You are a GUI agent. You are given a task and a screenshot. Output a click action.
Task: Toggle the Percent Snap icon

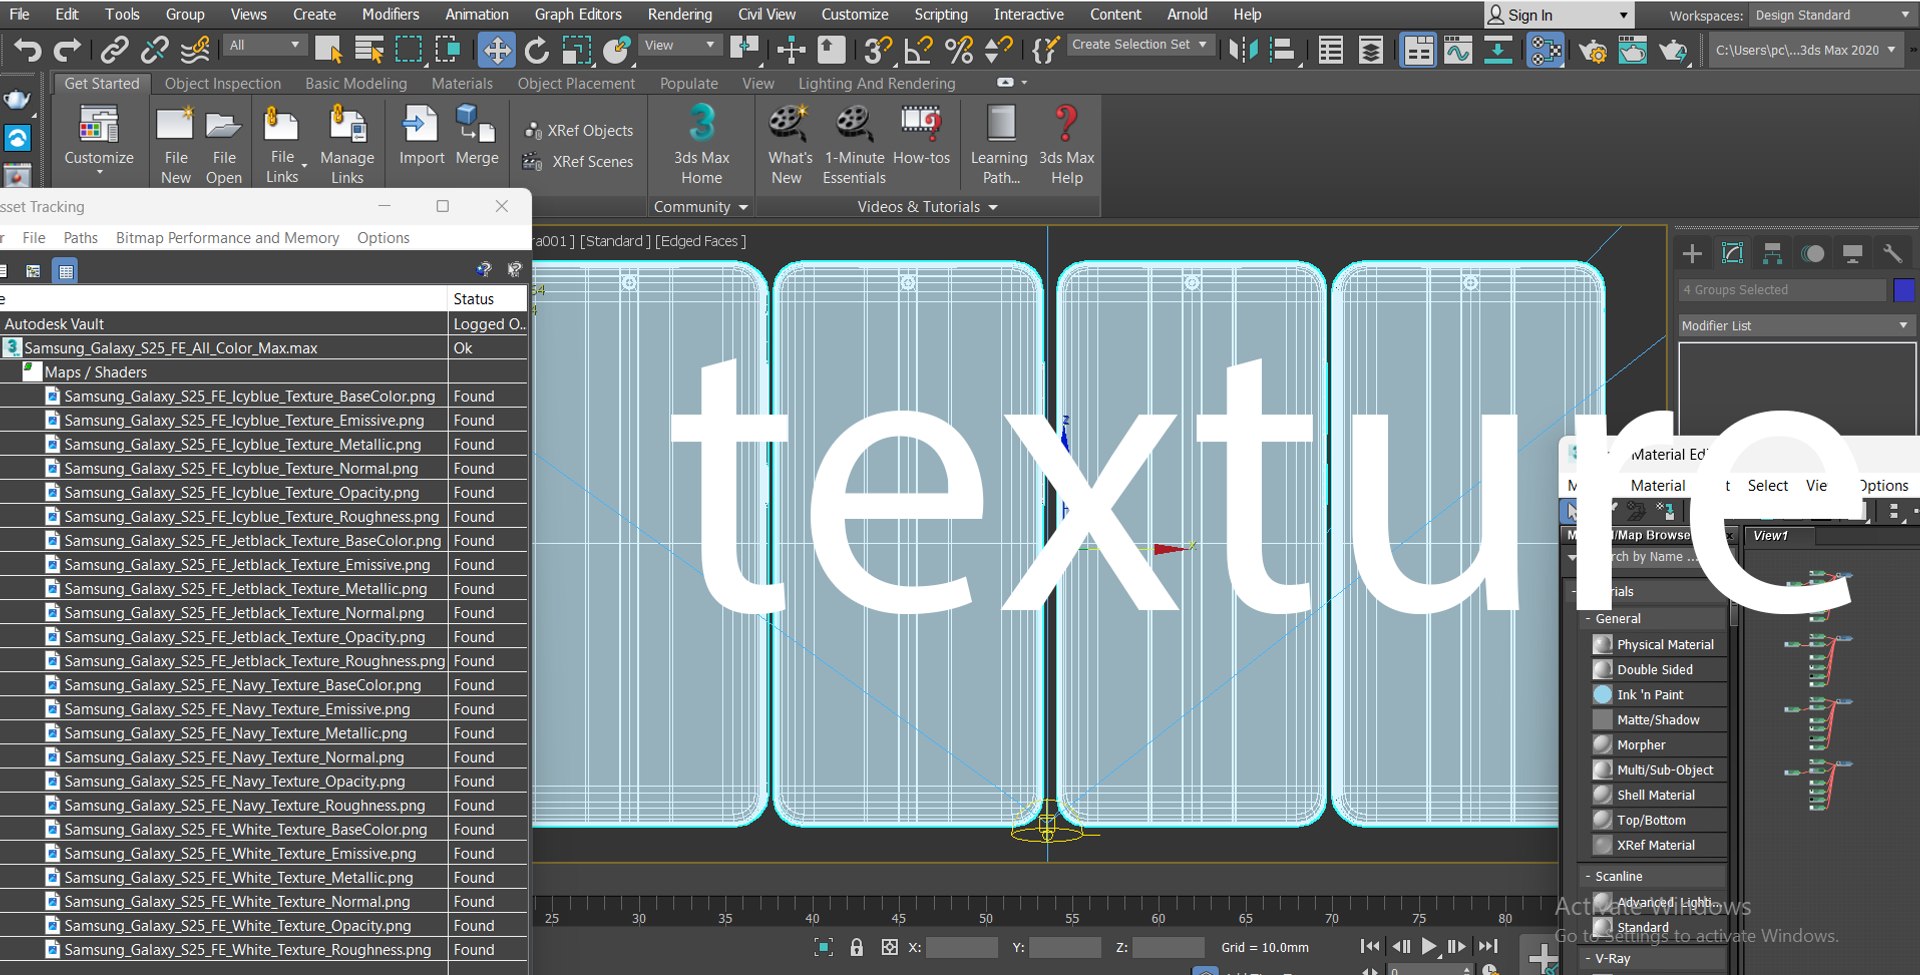[958, 49]
